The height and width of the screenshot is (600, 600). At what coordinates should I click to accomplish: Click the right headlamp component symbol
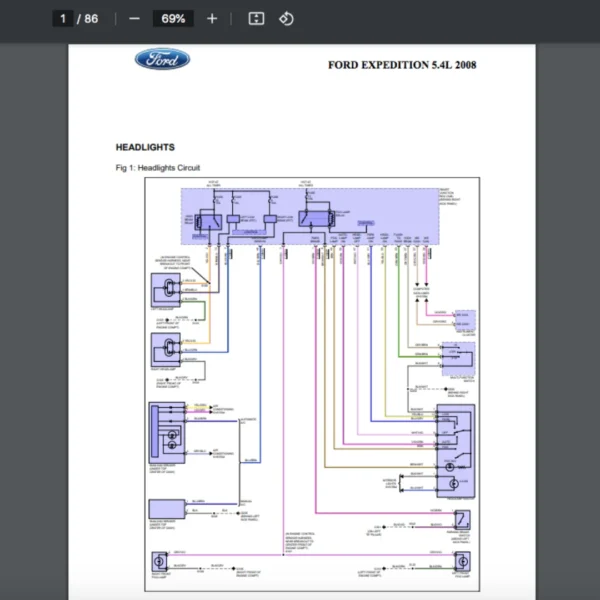[166, 350]
